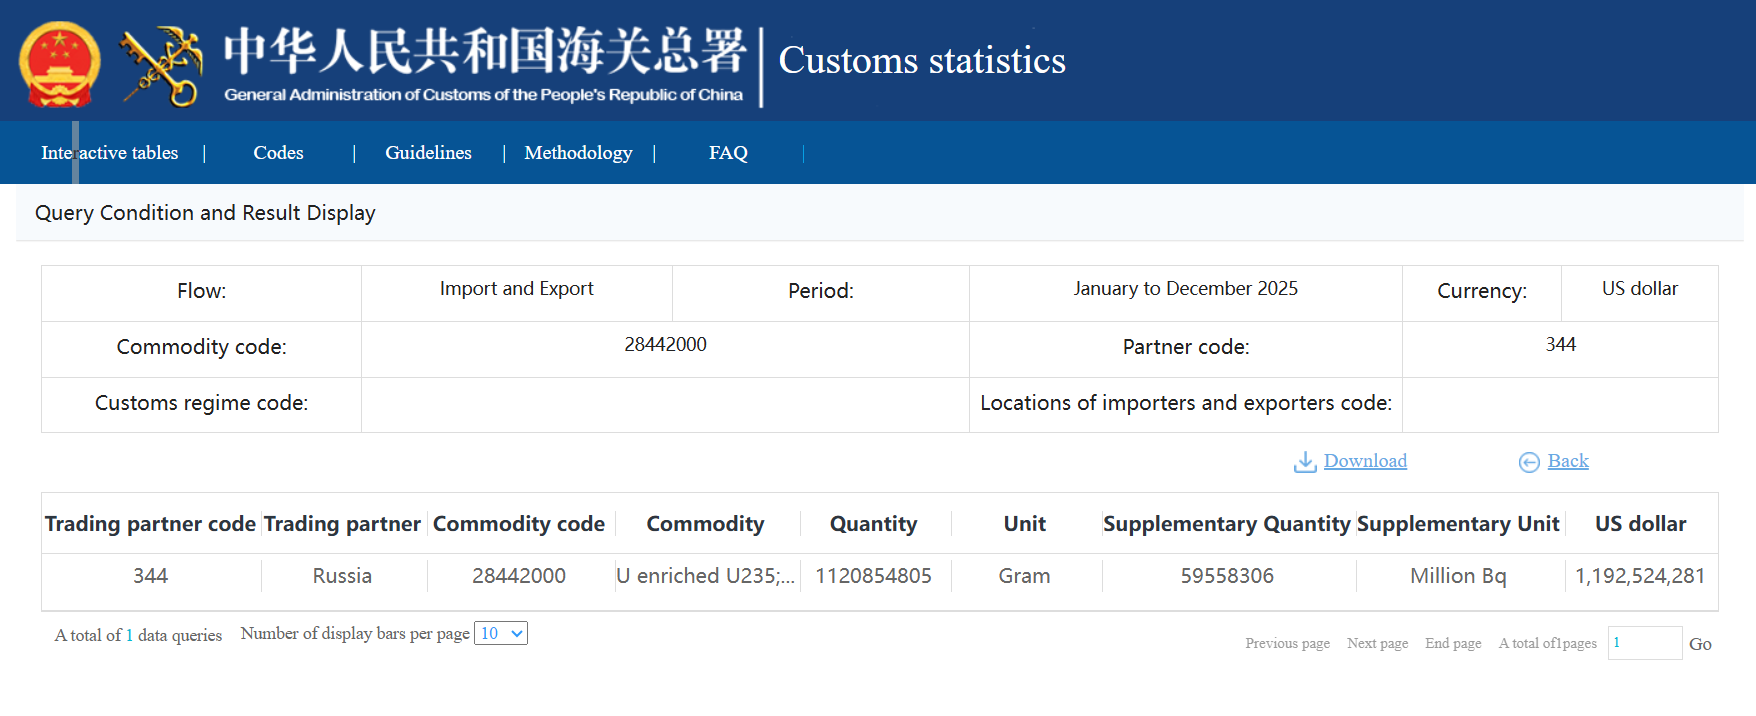
Task: Expand the display bars per page dropdown
Action: 501,634
